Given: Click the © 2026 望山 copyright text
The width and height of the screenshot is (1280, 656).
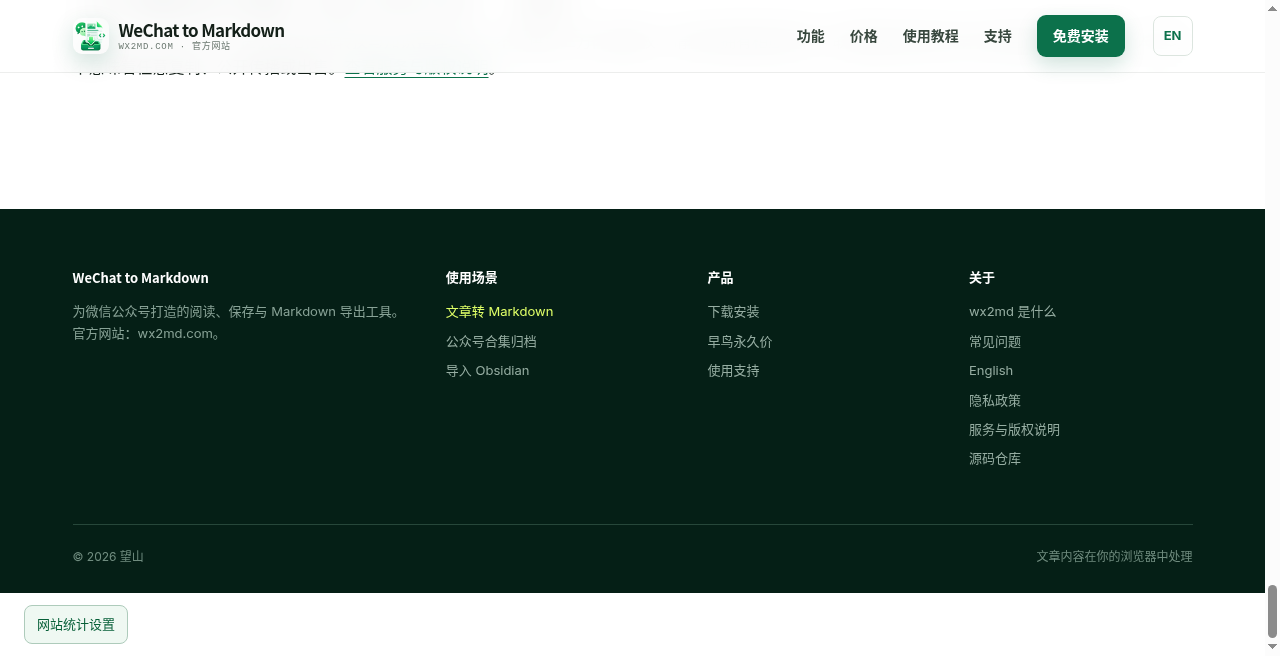Looking at the screenshot, I should coord(108,557).
